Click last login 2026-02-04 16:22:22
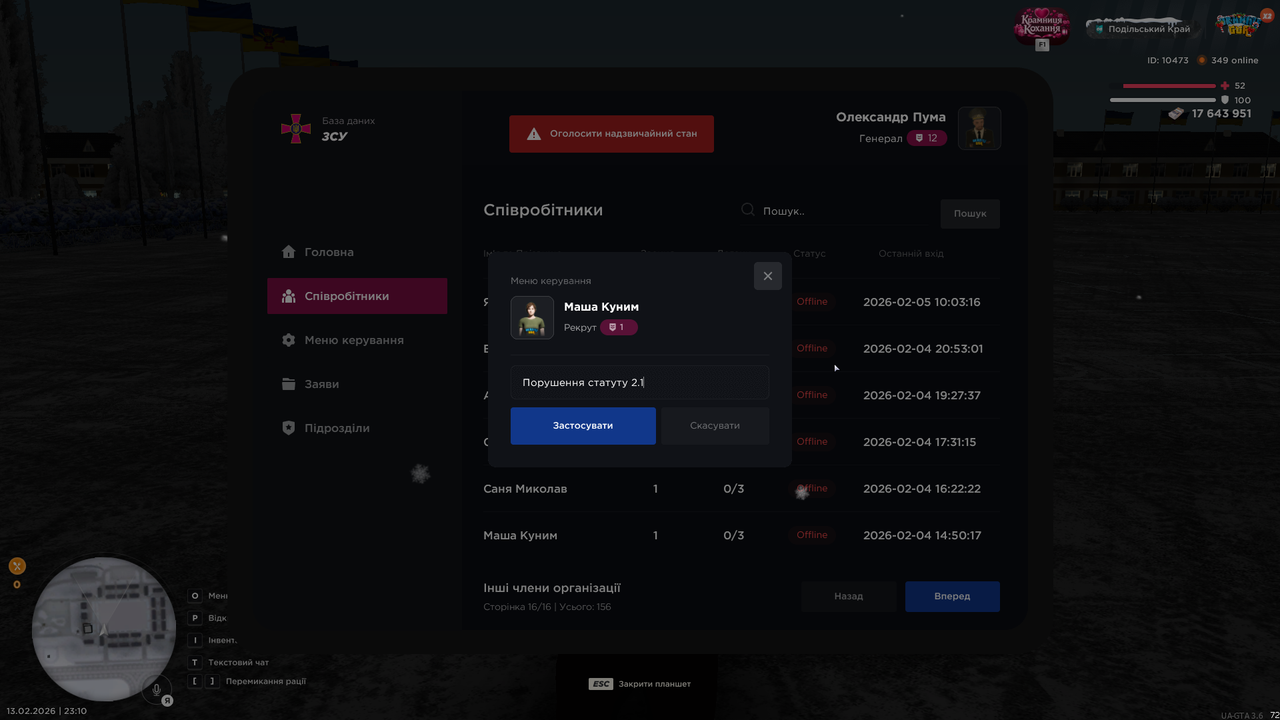Screen dimensions: 1280x720 [x=922, y=489]
